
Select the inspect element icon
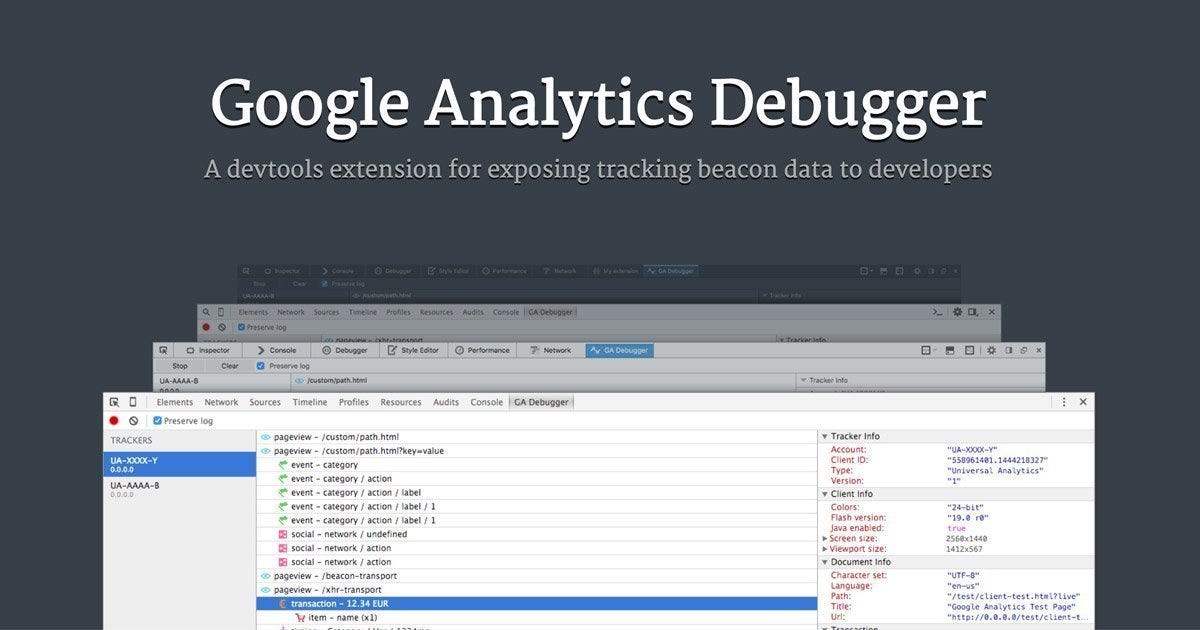coord(114,401)
